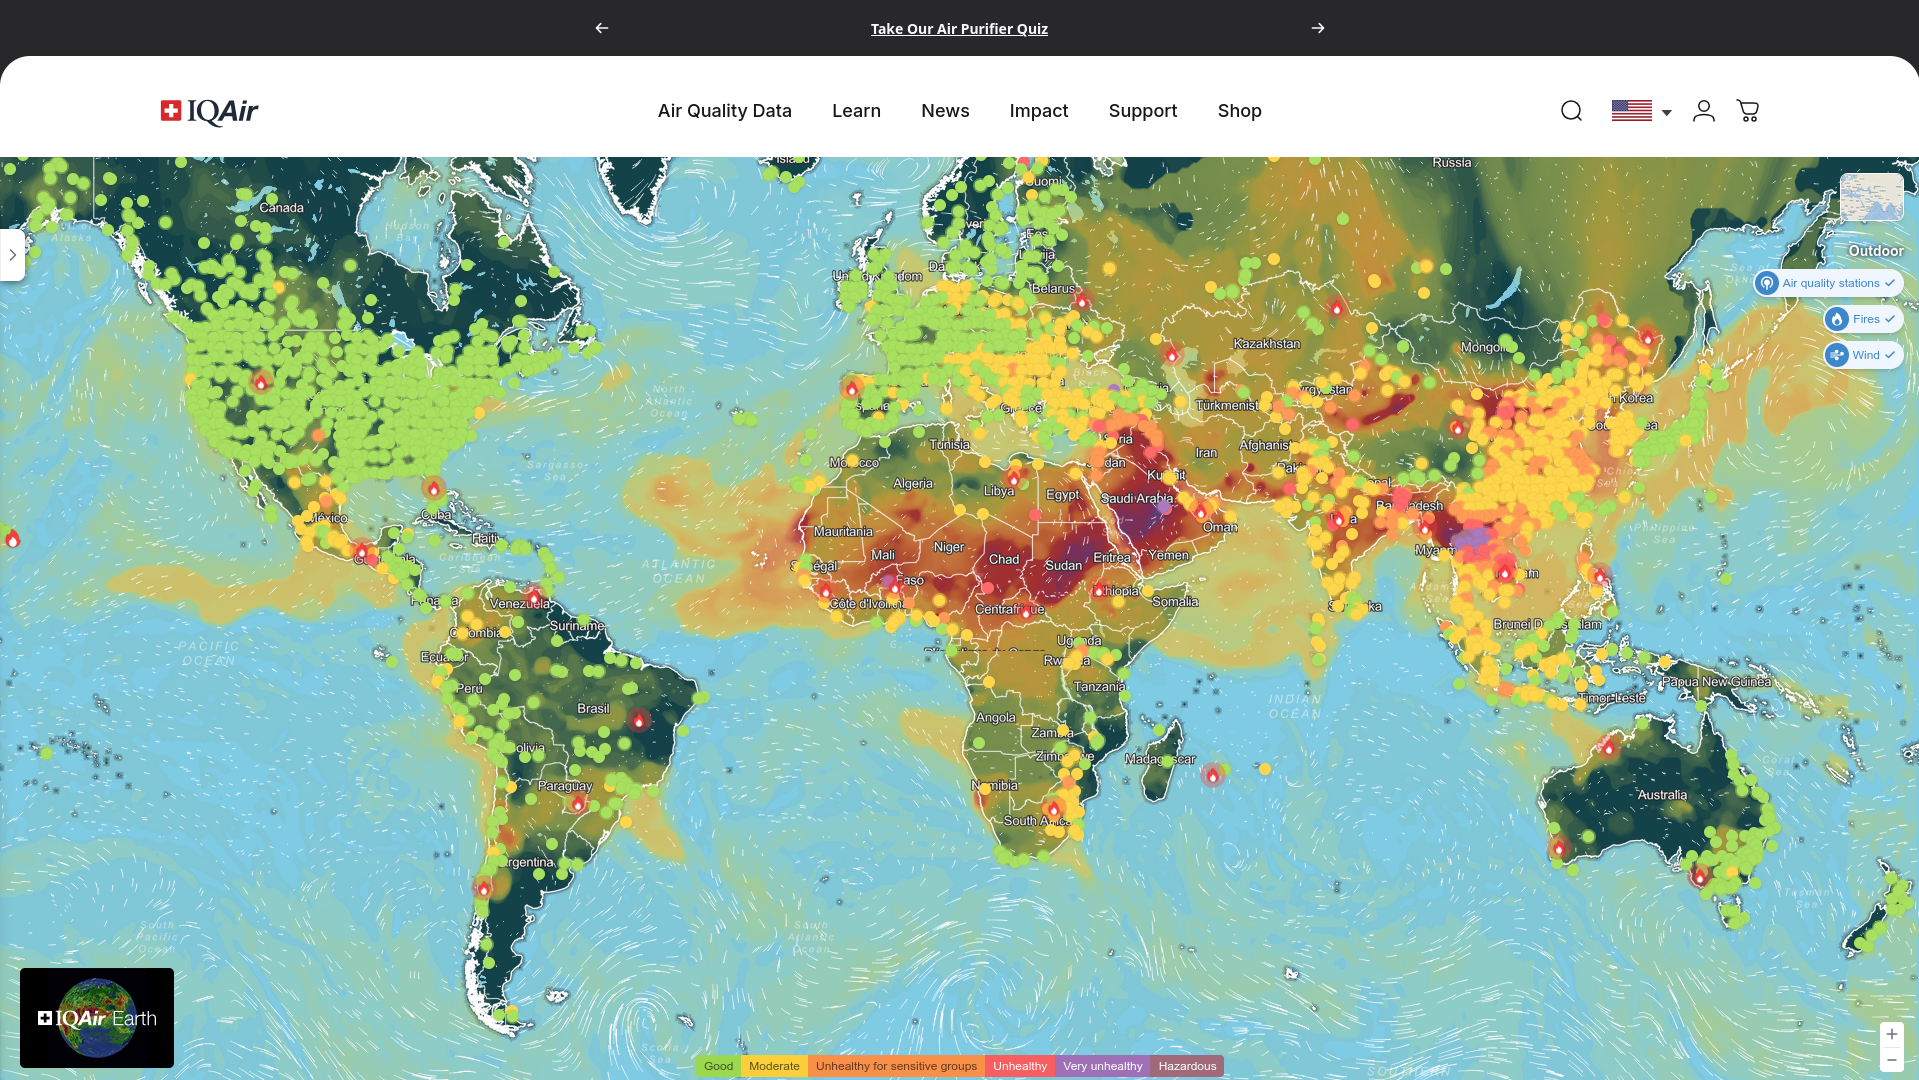Toggle the Air quality stations layer
Screen dimensions: 1919x1080
(1828, 283)
